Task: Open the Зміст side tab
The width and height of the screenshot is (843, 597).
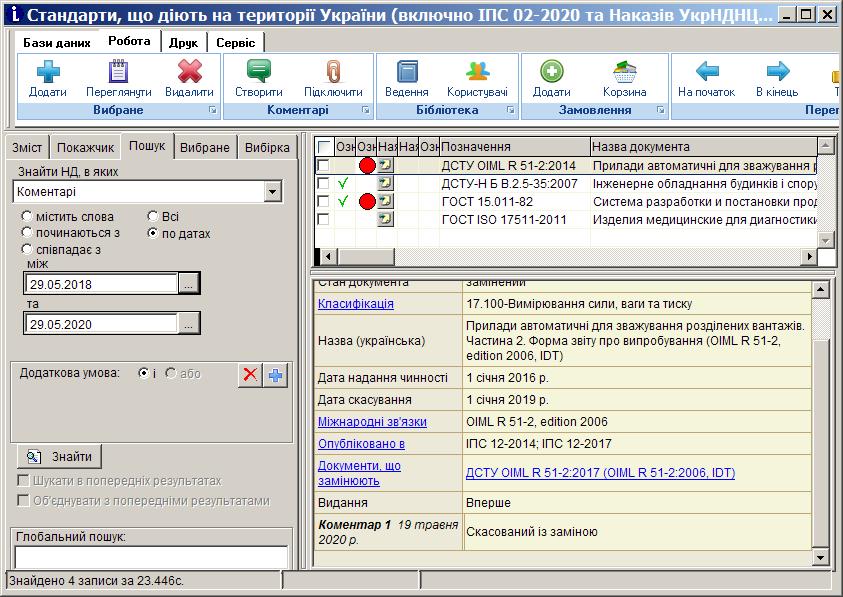Action: click(27, 148)
